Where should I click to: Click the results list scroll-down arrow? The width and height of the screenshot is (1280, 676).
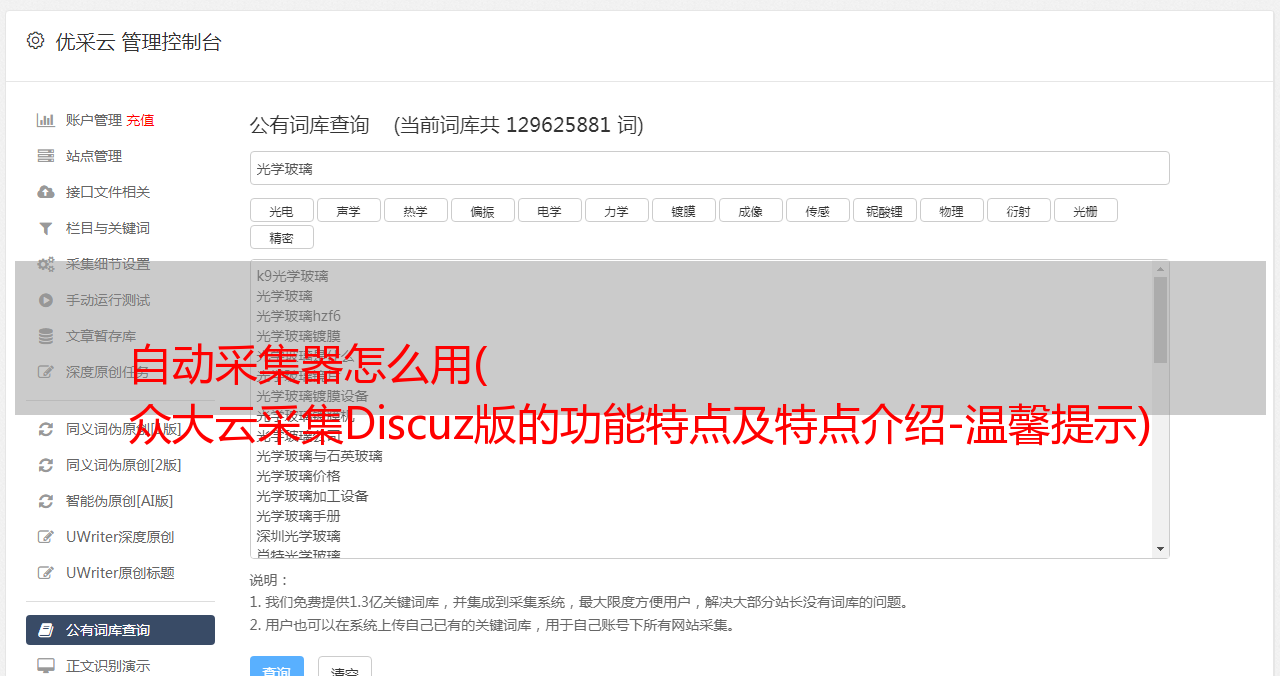pos(1160,549)
